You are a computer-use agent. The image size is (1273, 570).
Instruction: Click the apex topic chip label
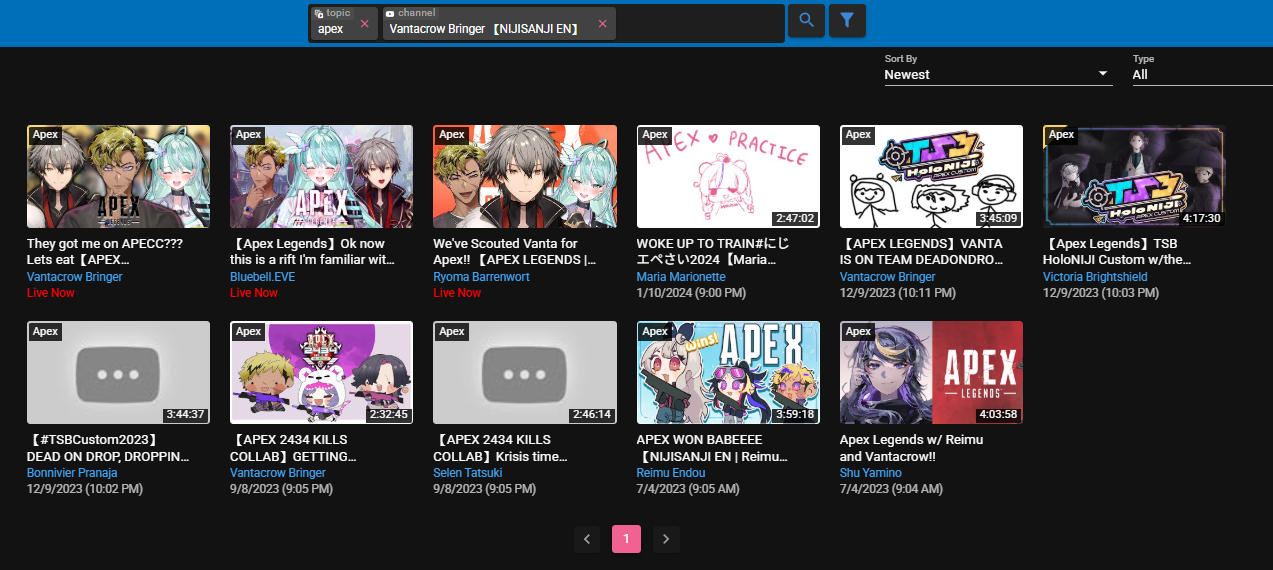tap(331, 29)
